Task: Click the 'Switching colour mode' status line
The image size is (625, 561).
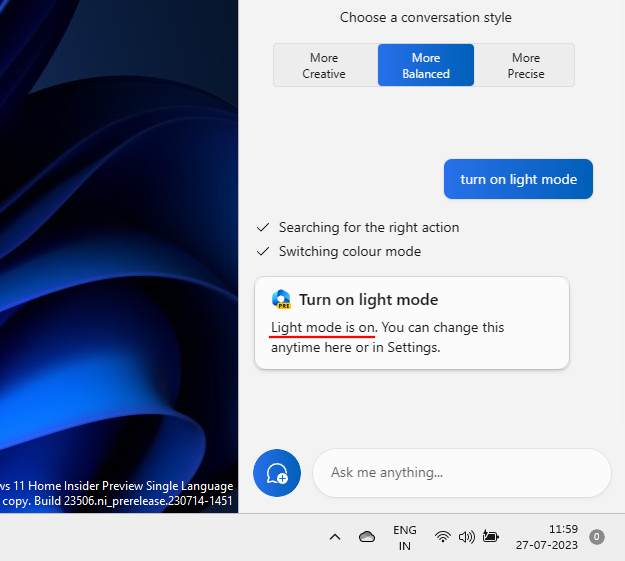Action: (x=350, y=252)
